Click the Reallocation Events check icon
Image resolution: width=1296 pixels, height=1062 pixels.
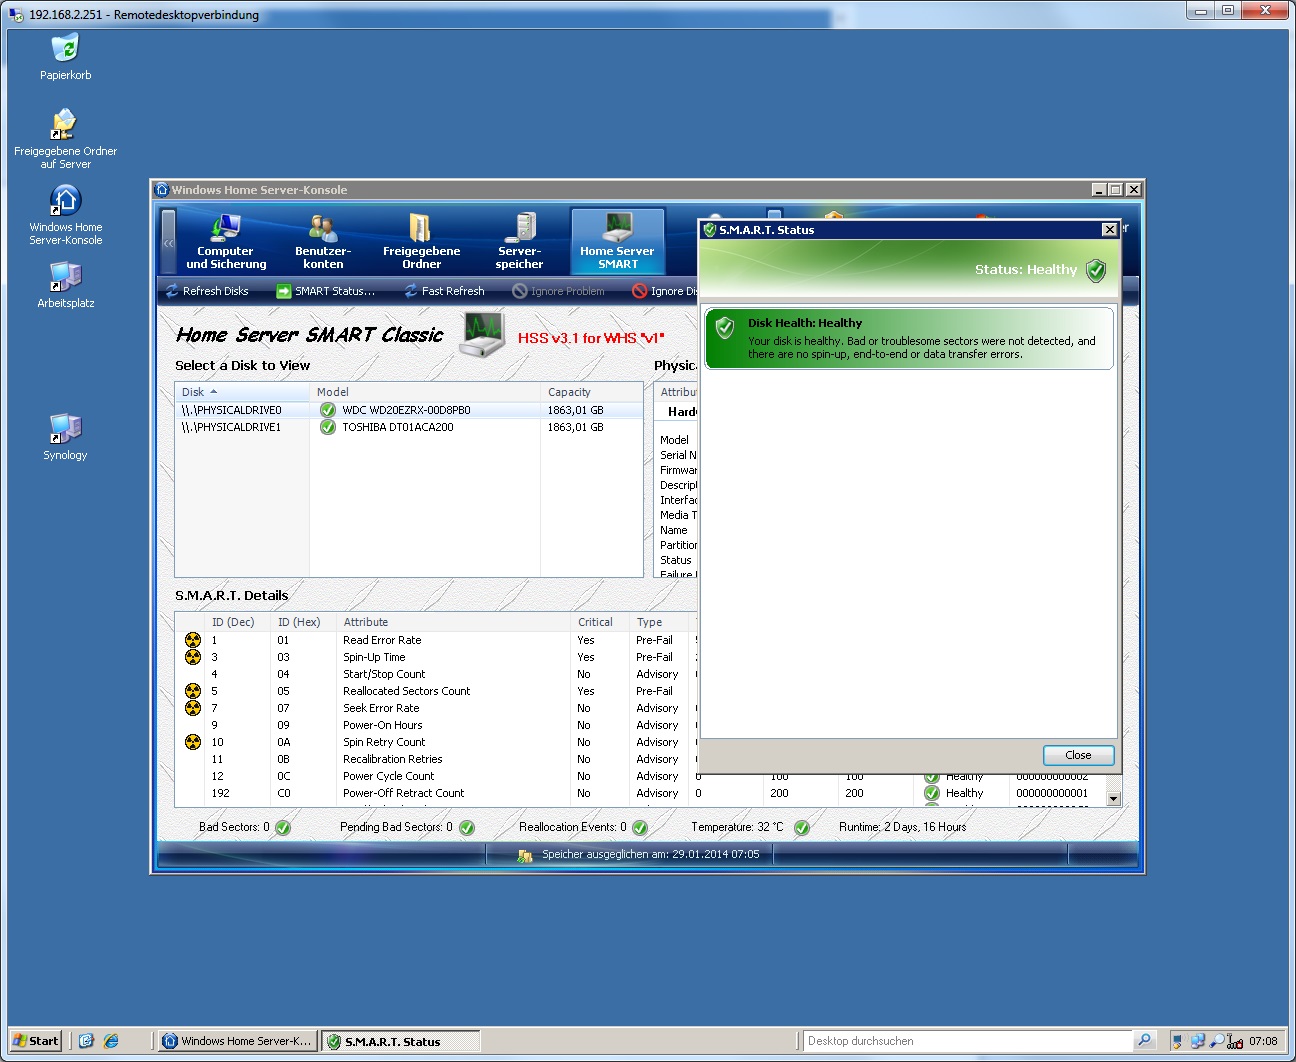(640, 828)
